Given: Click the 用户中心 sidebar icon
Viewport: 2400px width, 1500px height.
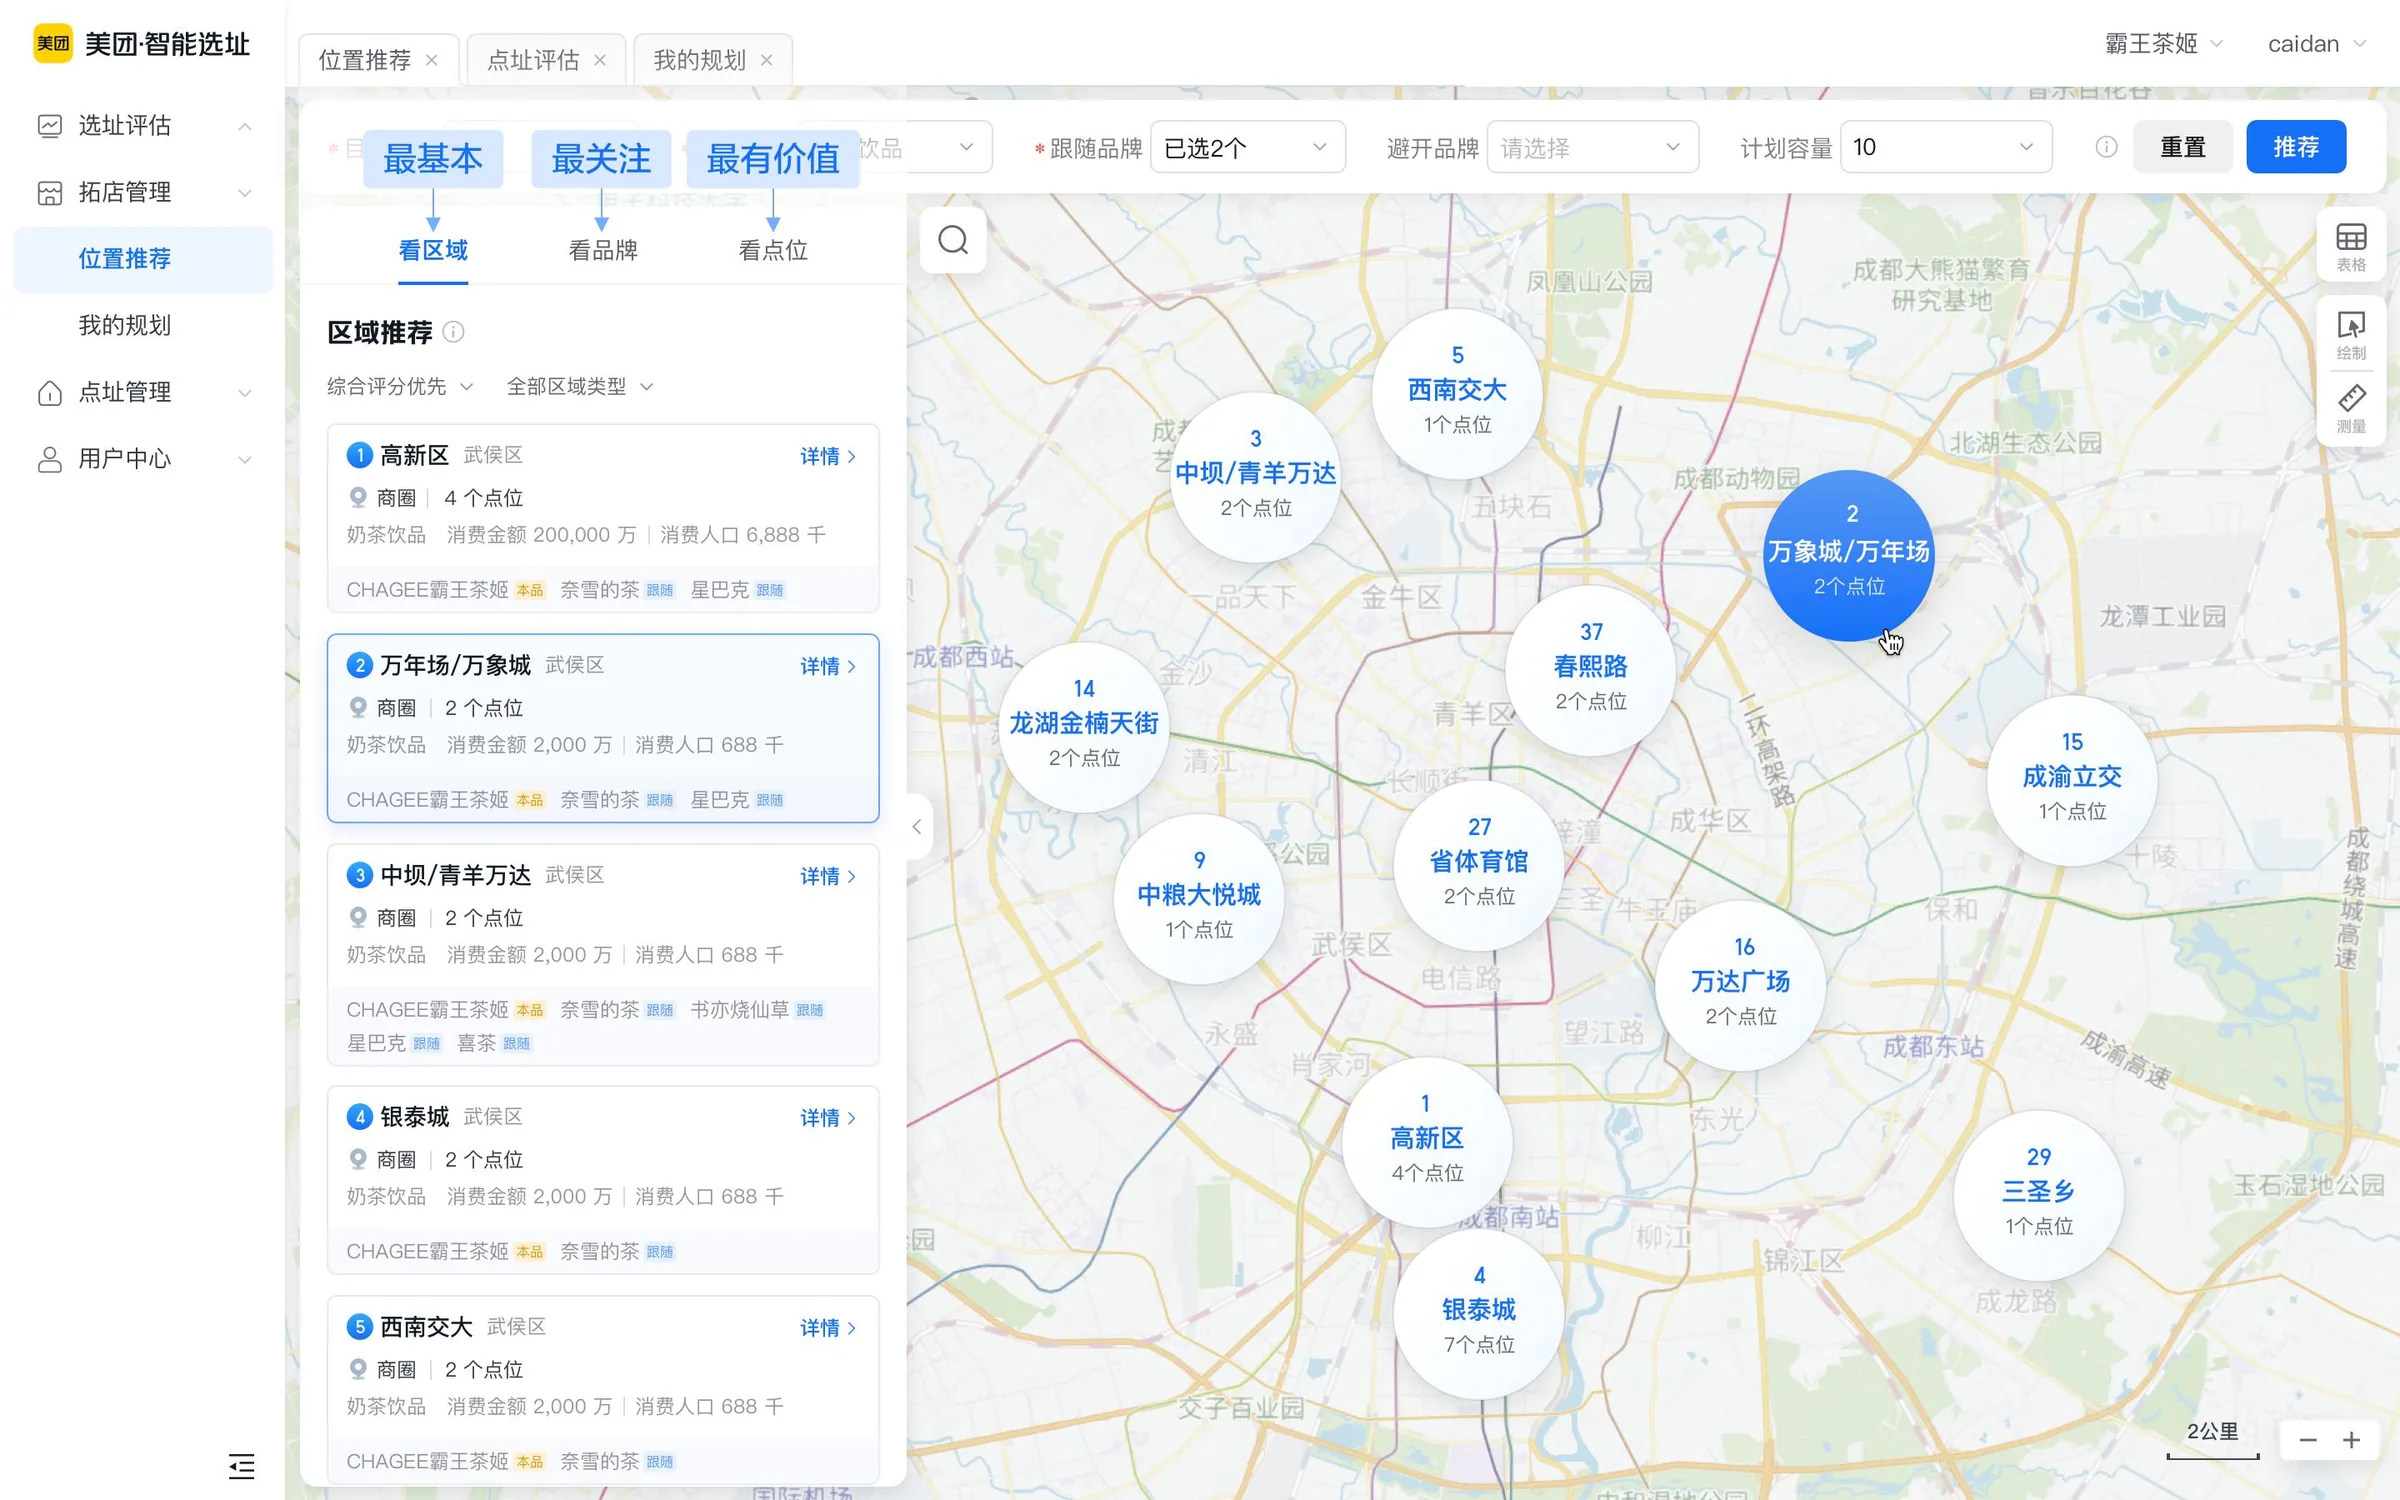Looking at the screenshot, I should [50, 459].
